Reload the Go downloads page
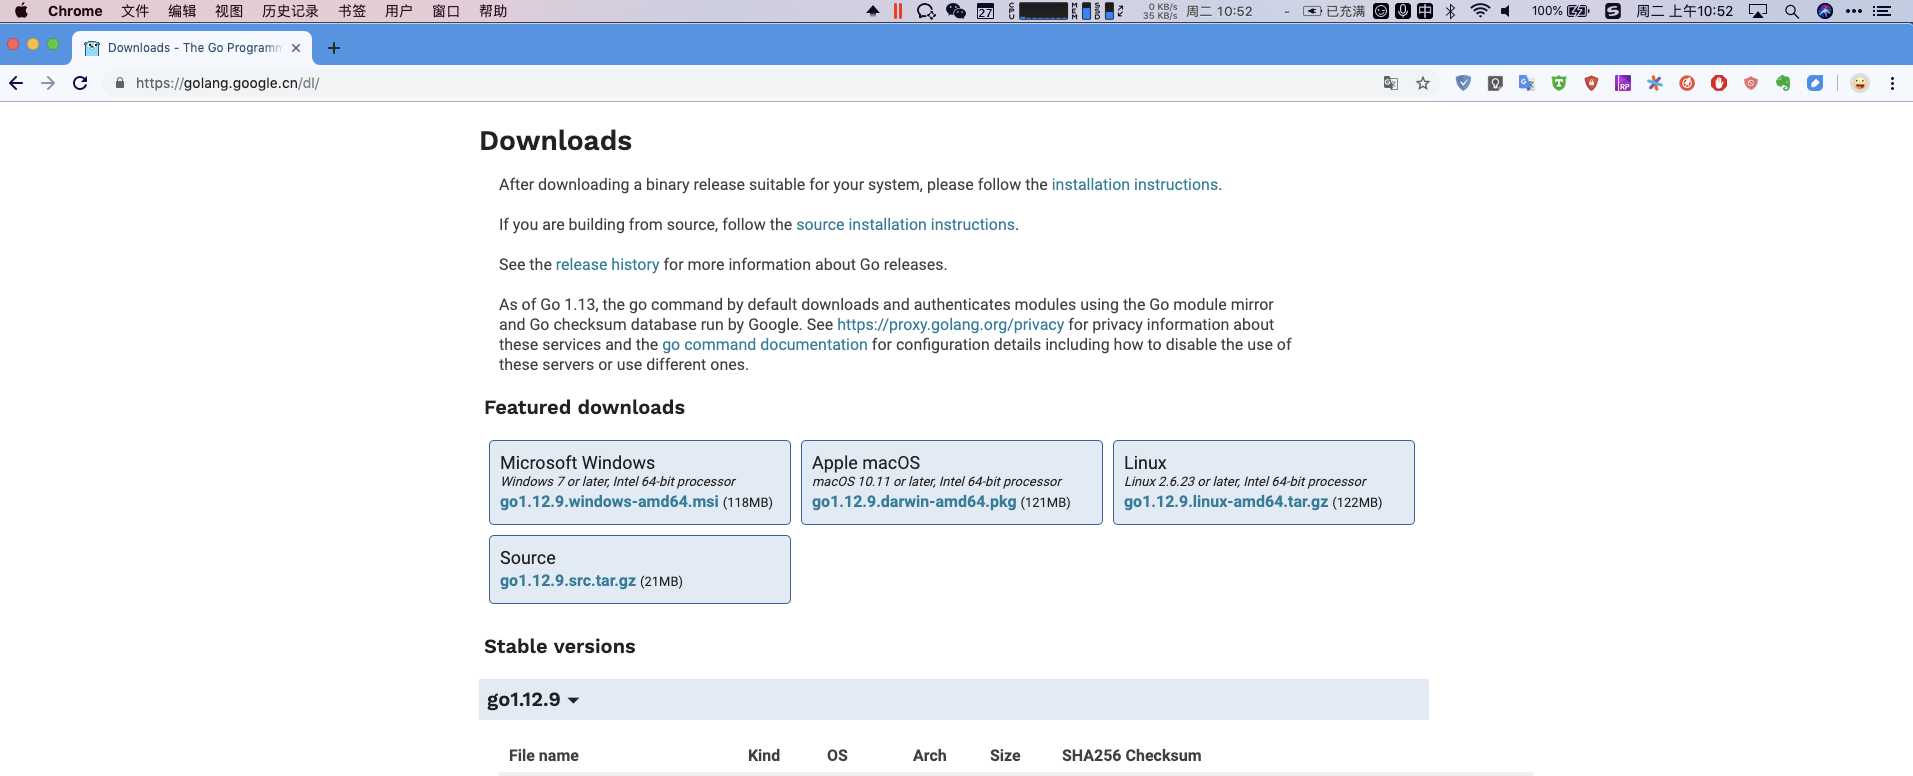The height and width of the screenshot is (776, 1913). point(80,83)
